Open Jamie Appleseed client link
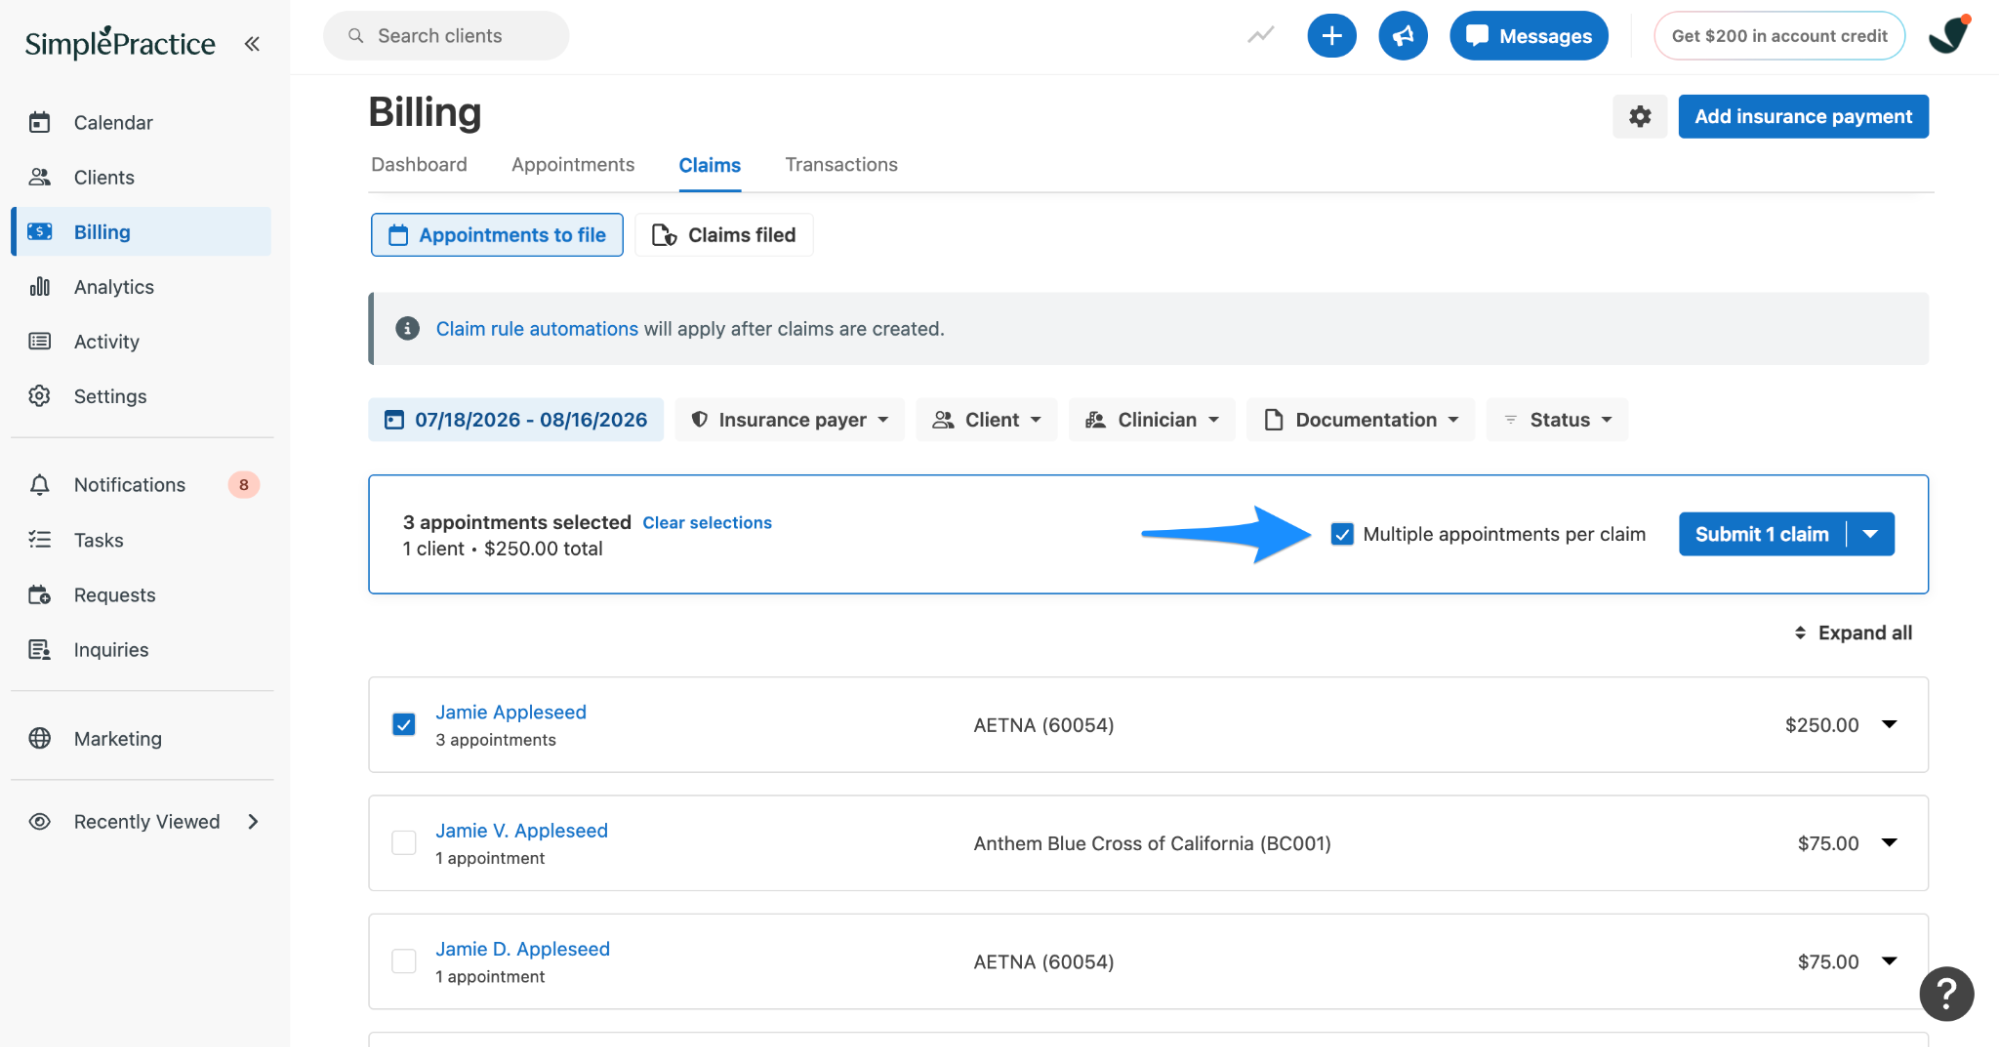1999x1048 pixels. pyautogui.click(x=511, y=712)
